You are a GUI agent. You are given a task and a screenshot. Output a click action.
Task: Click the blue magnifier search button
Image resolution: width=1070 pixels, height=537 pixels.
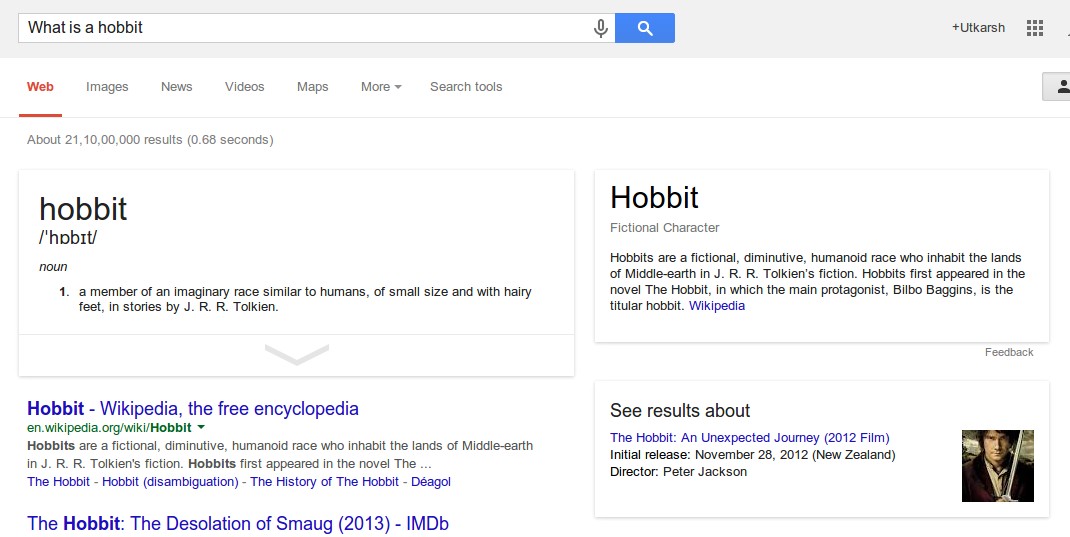tap(645, 28)
